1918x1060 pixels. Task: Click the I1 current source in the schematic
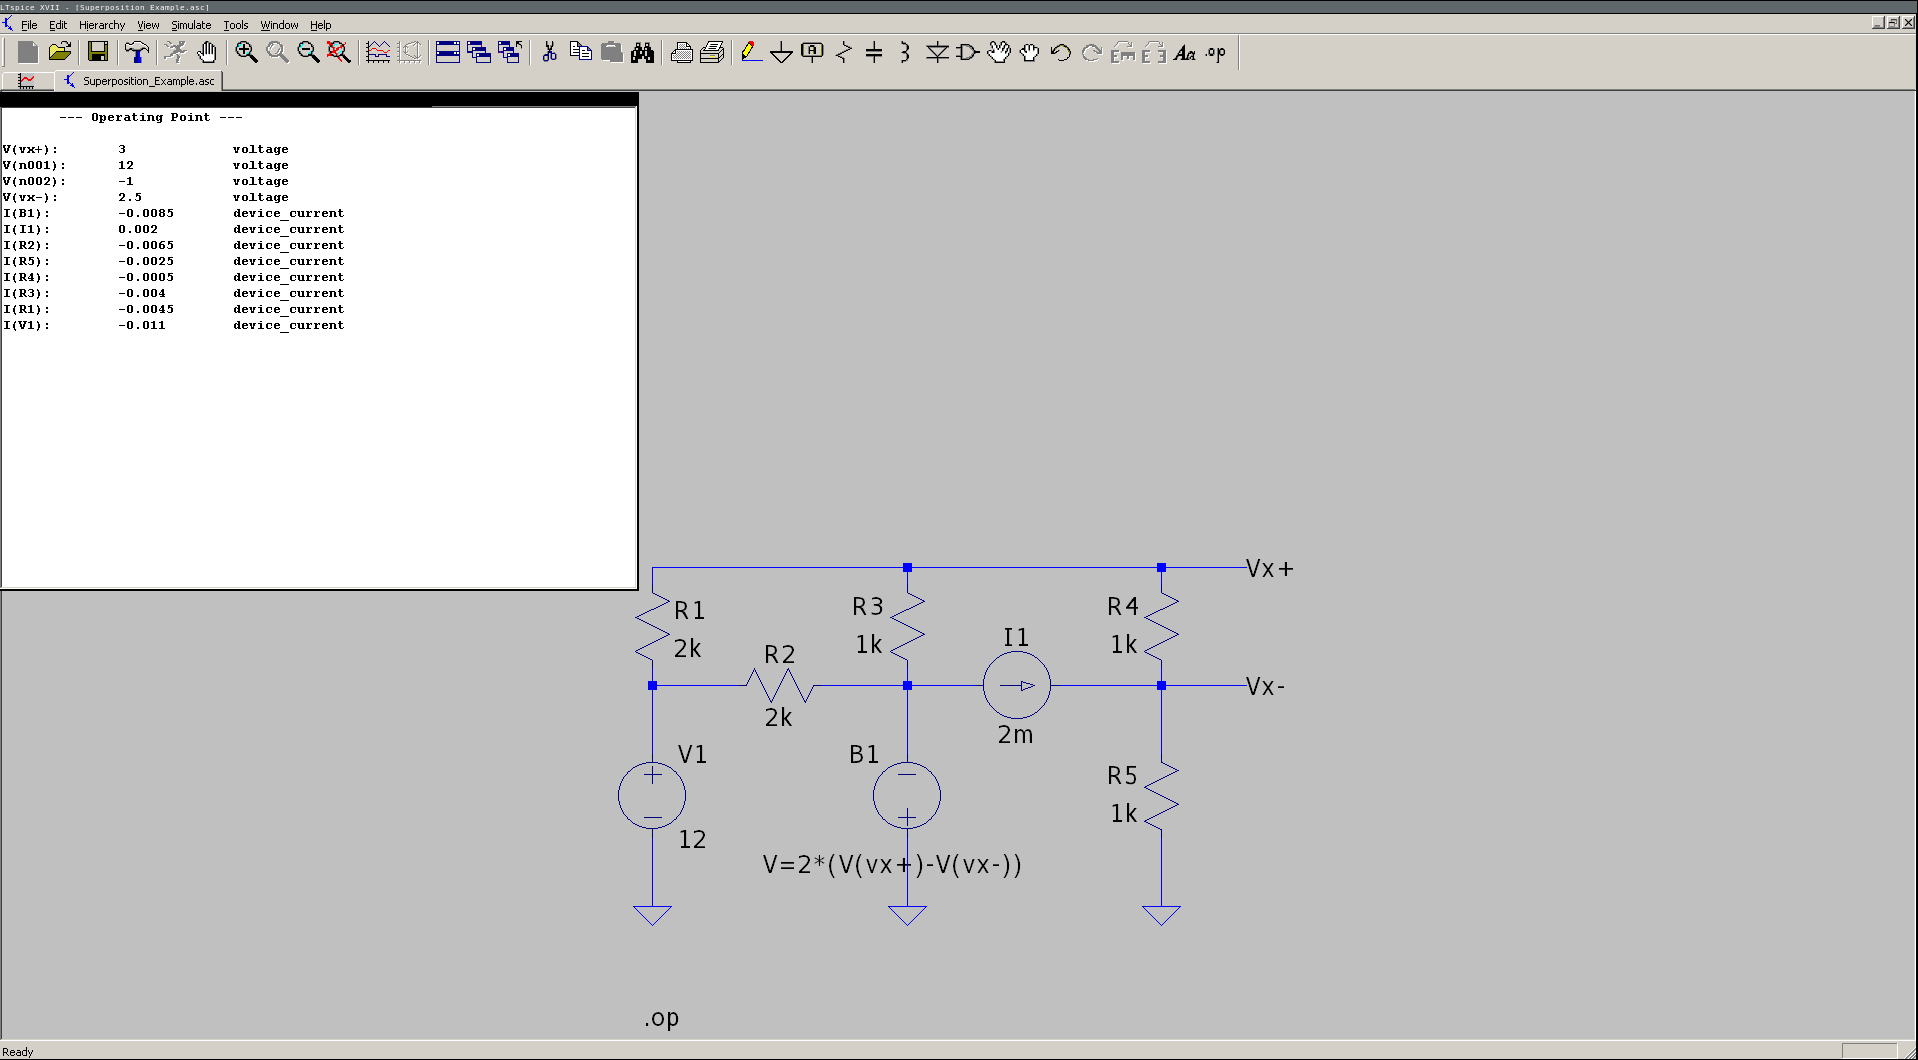point(1016,686)
